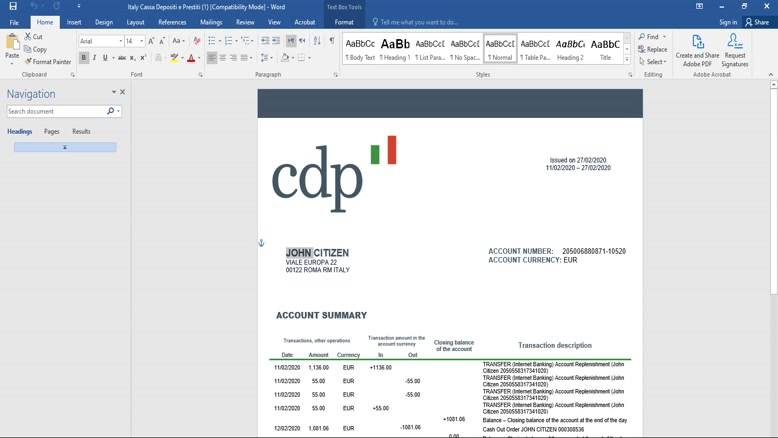This screenshot has width=778, height=438.
Task: Click the Share button
Action: click(x=757, y=22)
